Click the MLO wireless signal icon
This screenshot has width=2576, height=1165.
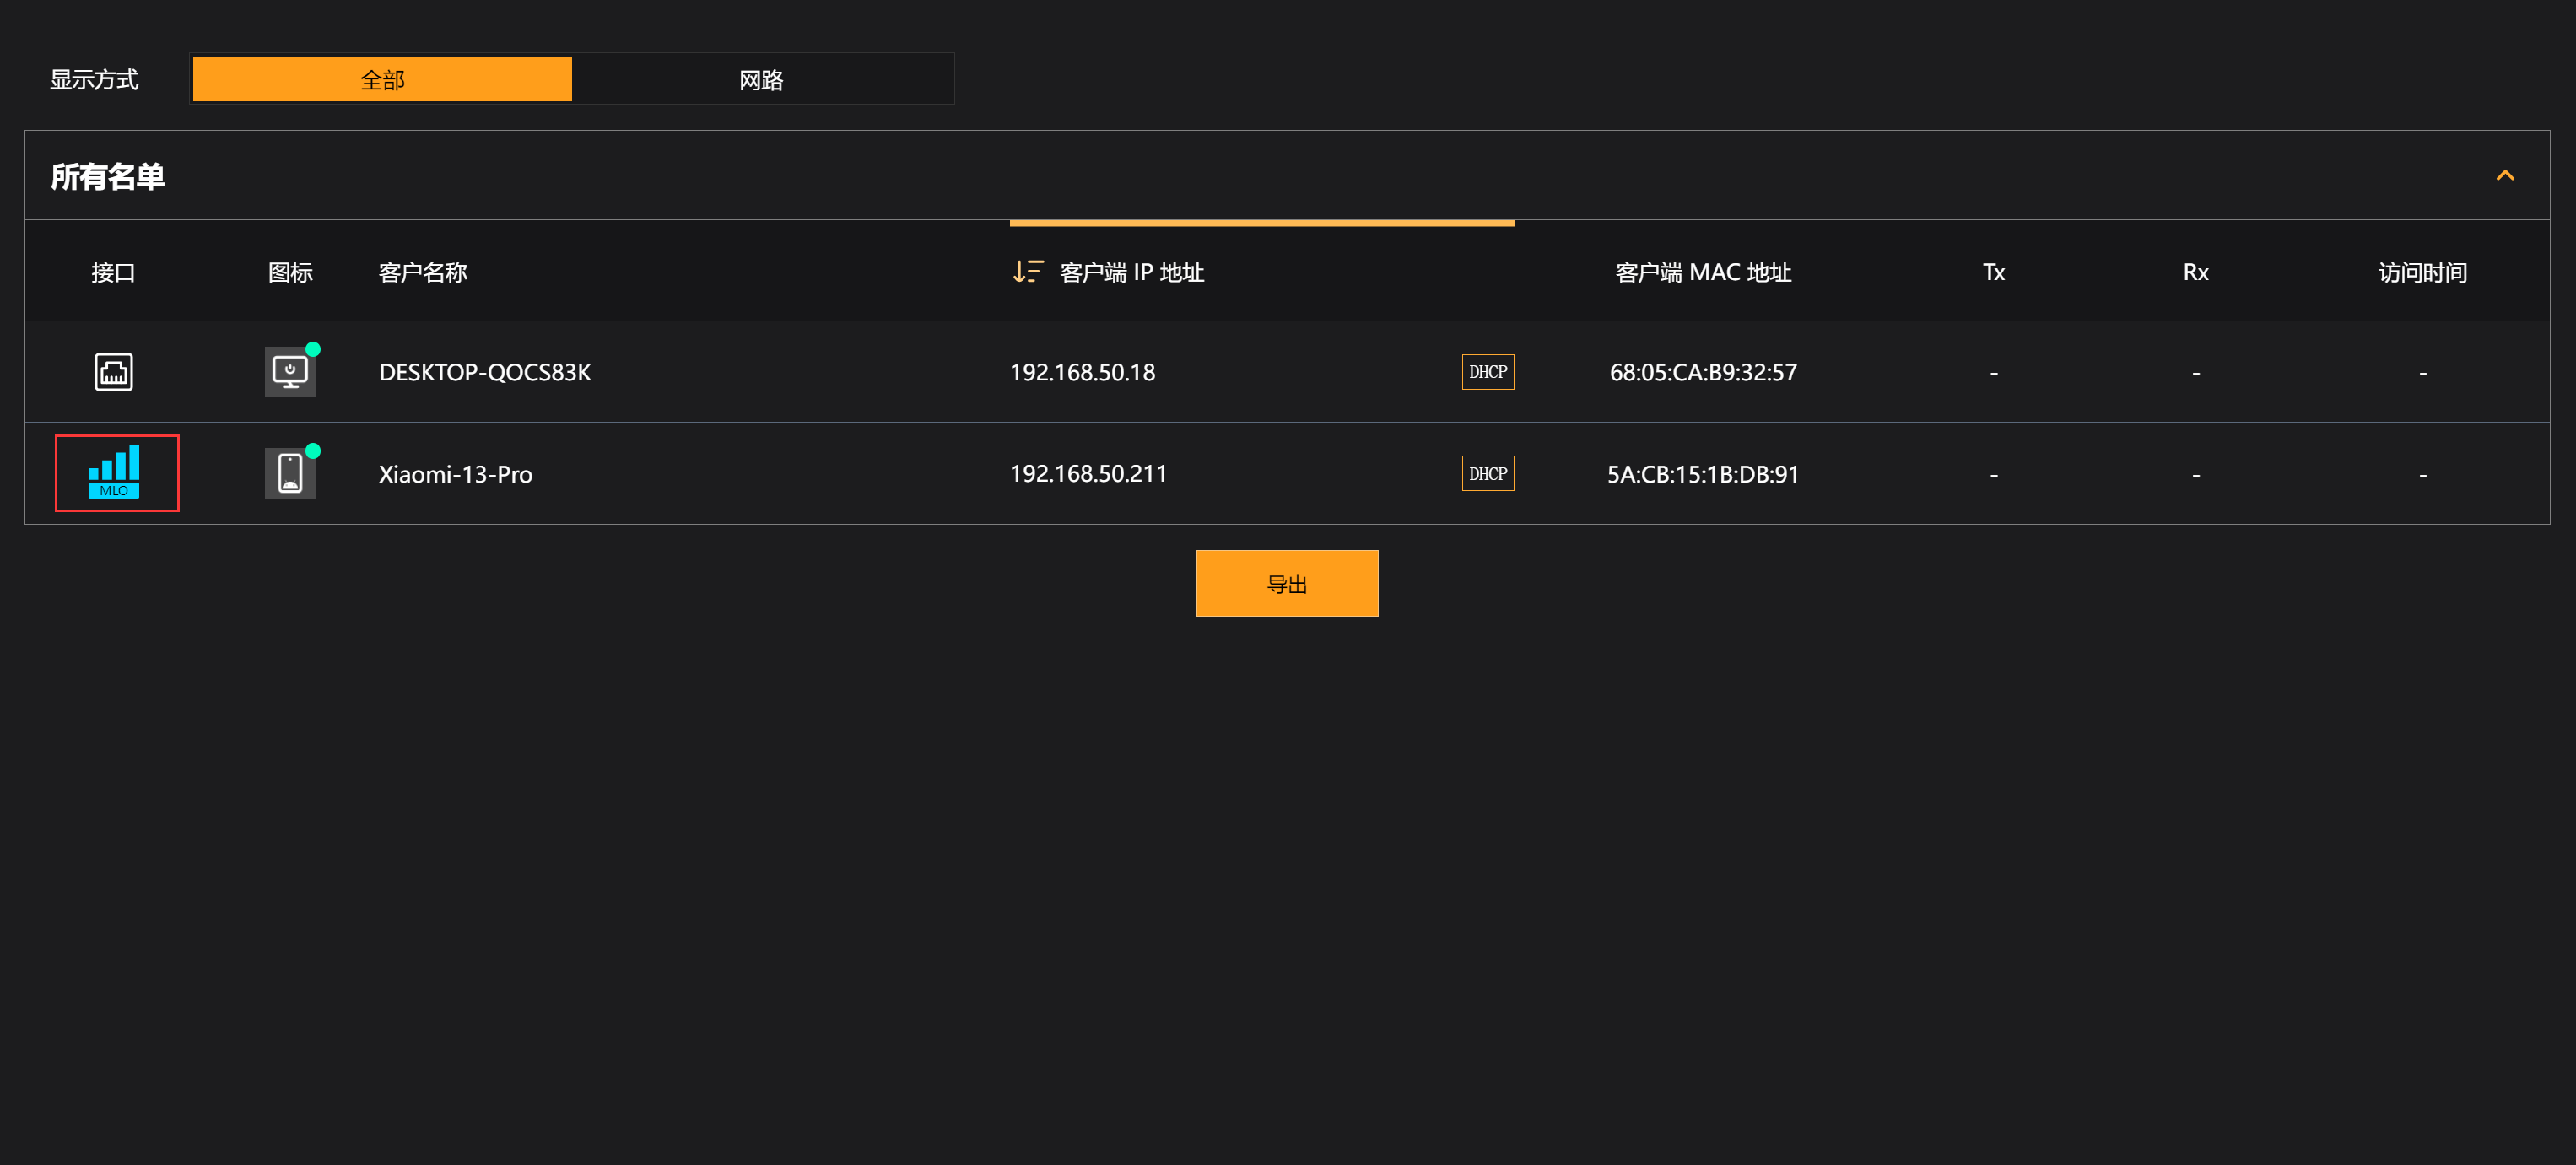click(x=114, y=472)
